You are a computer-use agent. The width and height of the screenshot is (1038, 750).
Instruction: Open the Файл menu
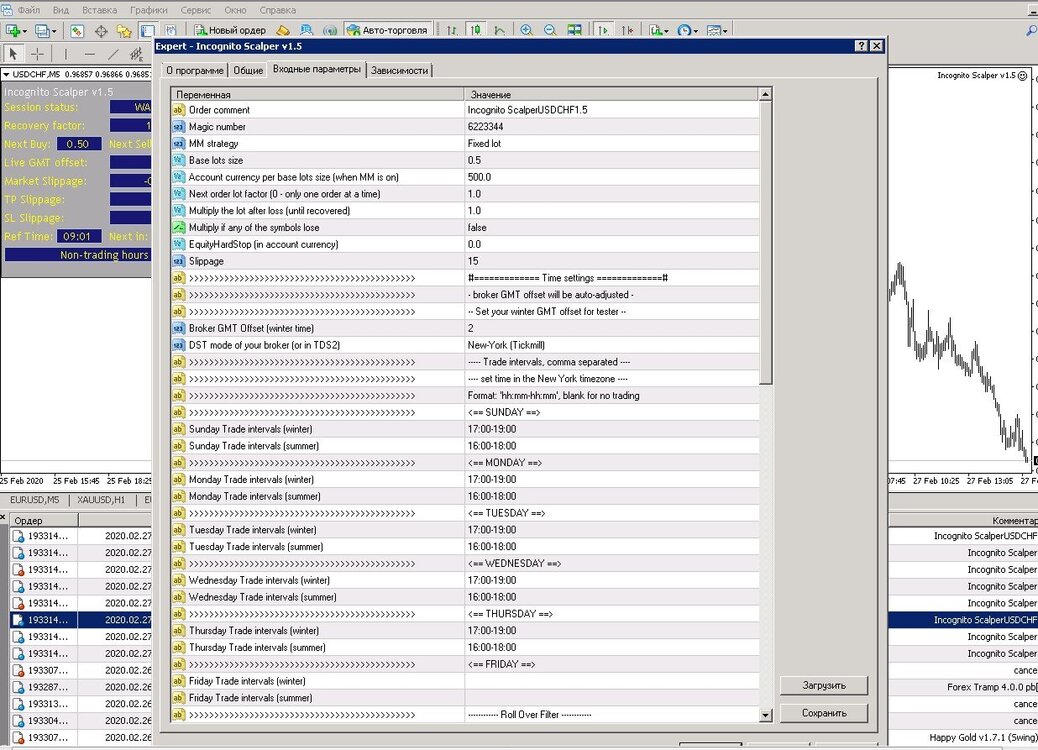(x=28, y=10)
